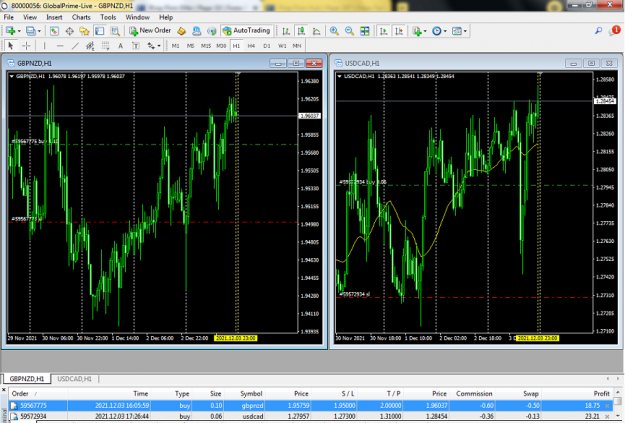The image size is (625, 423).
Task: Select the equidistant channel tool
Action: (x=90, y=46)
